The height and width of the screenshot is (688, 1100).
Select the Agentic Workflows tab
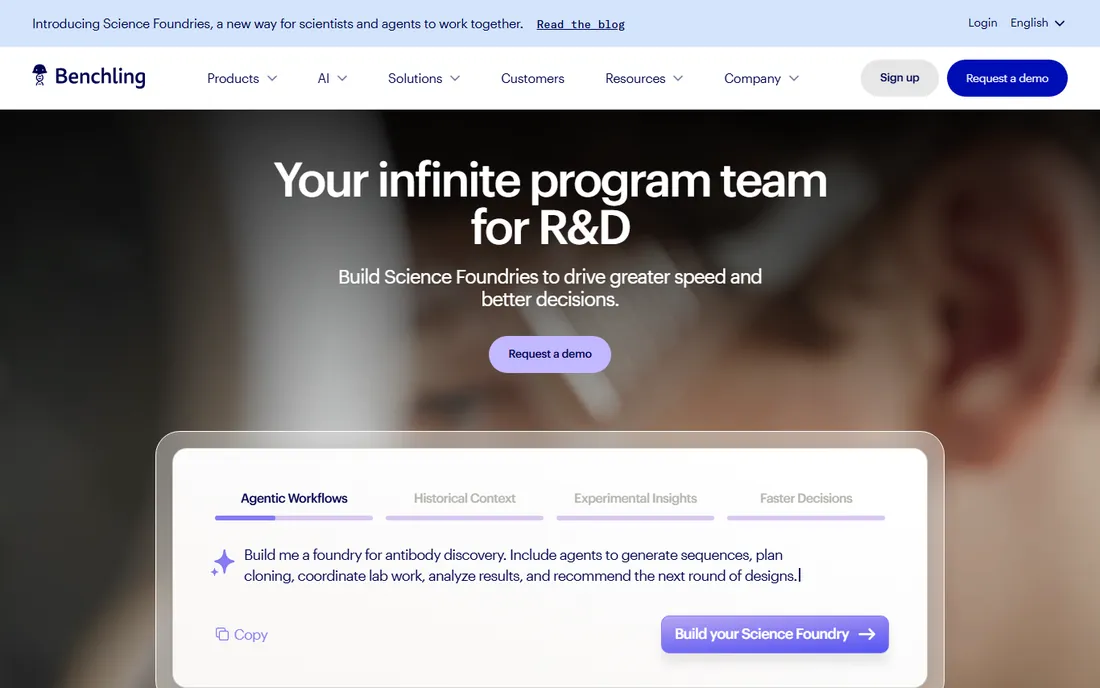click(294, 499)
